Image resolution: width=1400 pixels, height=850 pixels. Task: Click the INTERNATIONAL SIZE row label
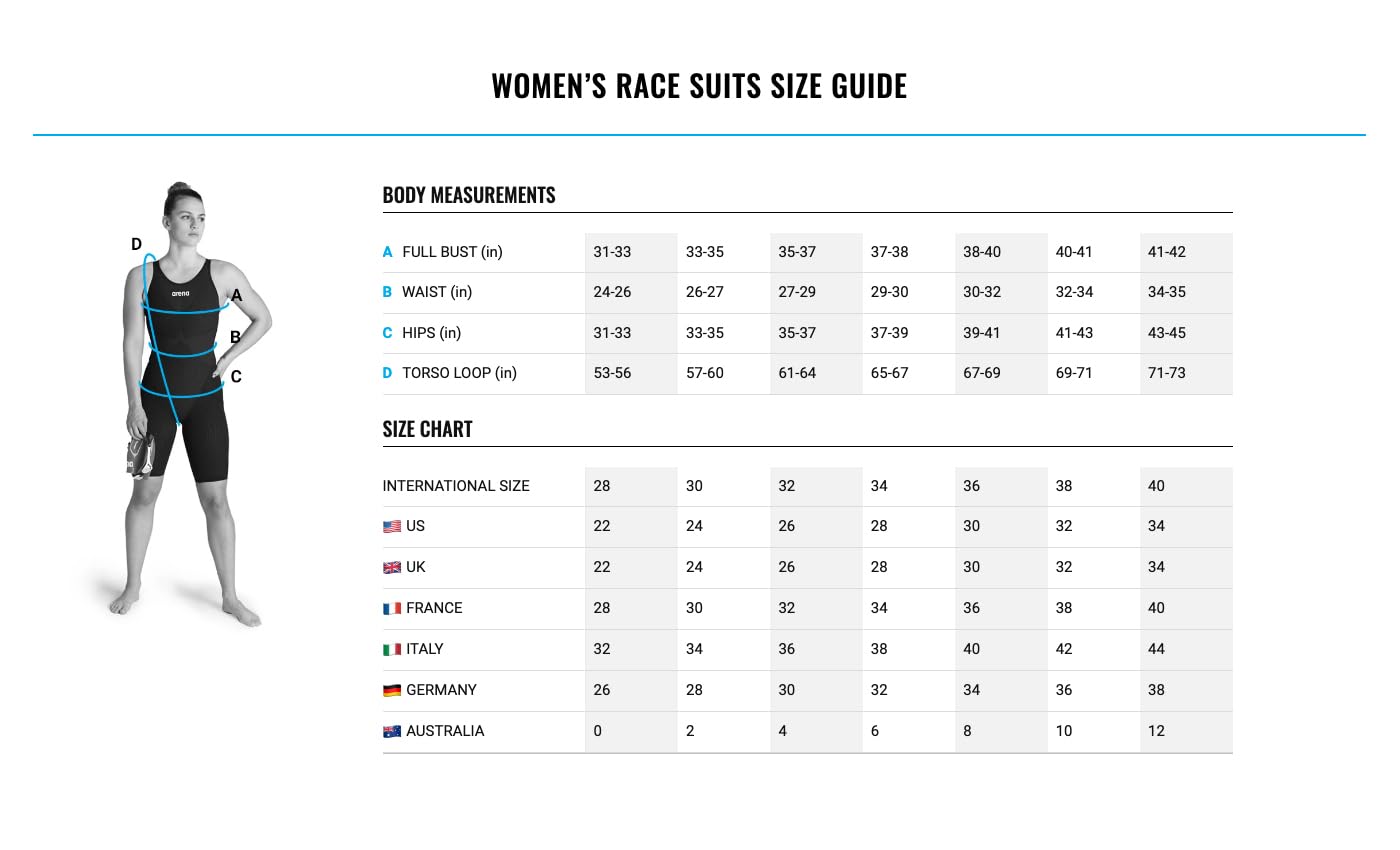coord(456,486)
